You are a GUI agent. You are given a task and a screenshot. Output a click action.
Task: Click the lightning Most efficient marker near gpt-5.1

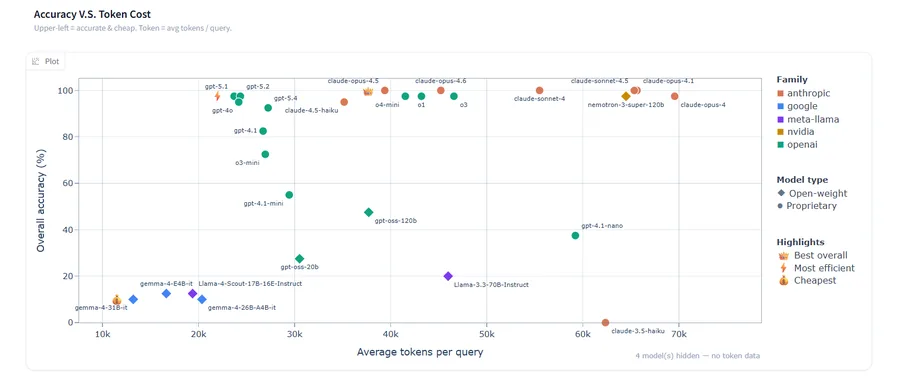point(218,96)
